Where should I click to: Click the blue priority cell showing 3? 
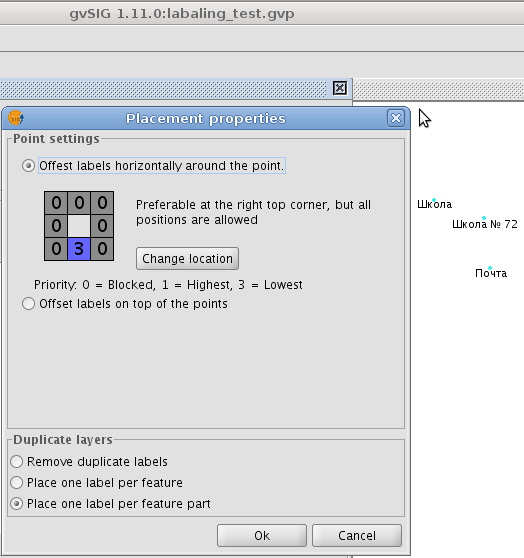tap(79, 249)
